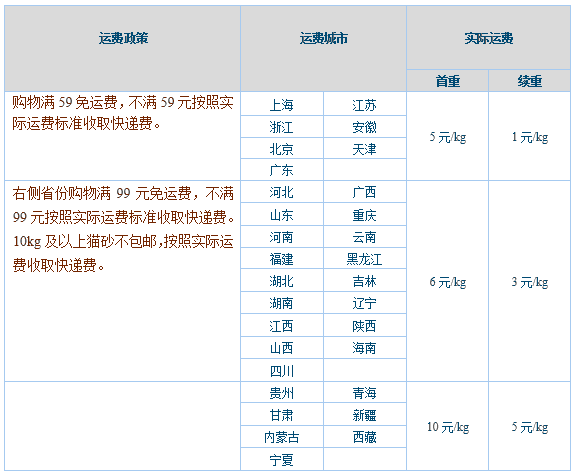Click the 10 元/kg first-weight price
The image size is (577, 476).
(447, 427)
